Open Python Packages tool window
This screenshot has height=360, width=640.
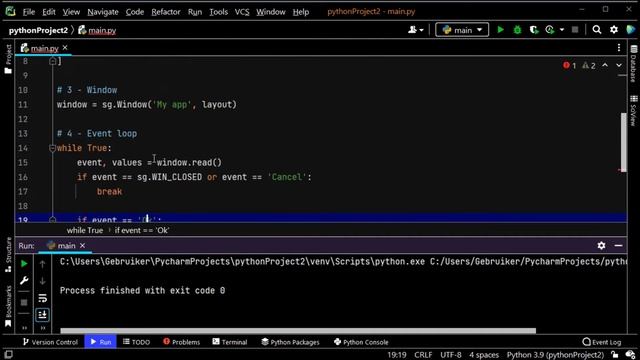(290, 342)
